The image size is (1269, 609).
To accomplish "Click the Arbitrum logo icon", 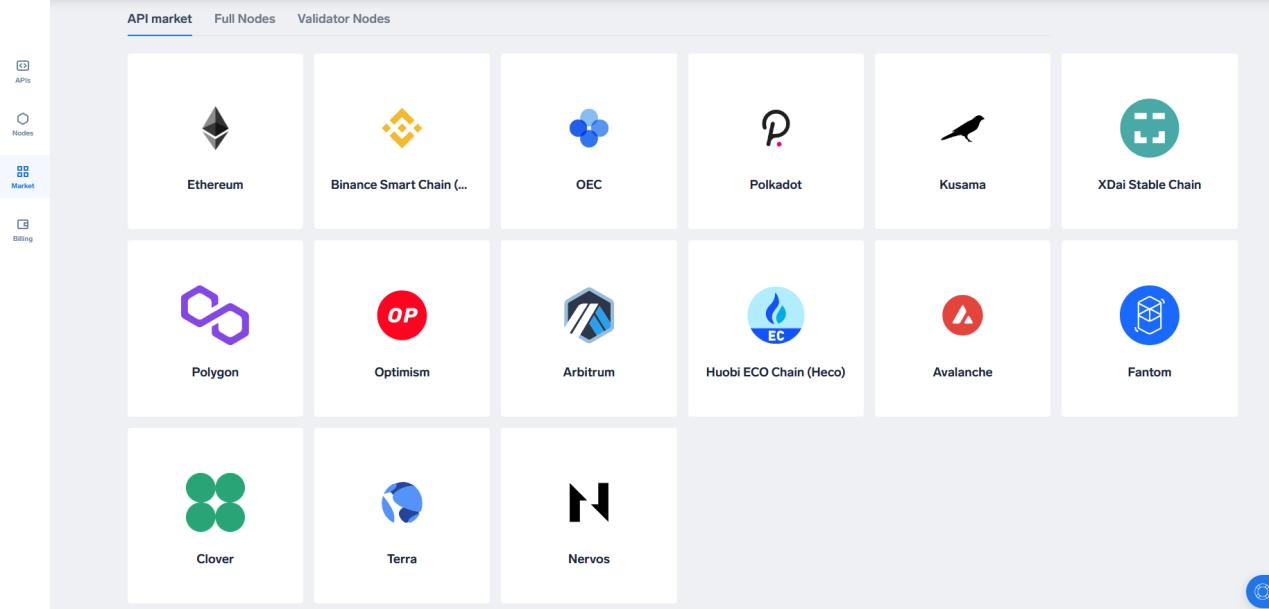I will pos(588,316).
